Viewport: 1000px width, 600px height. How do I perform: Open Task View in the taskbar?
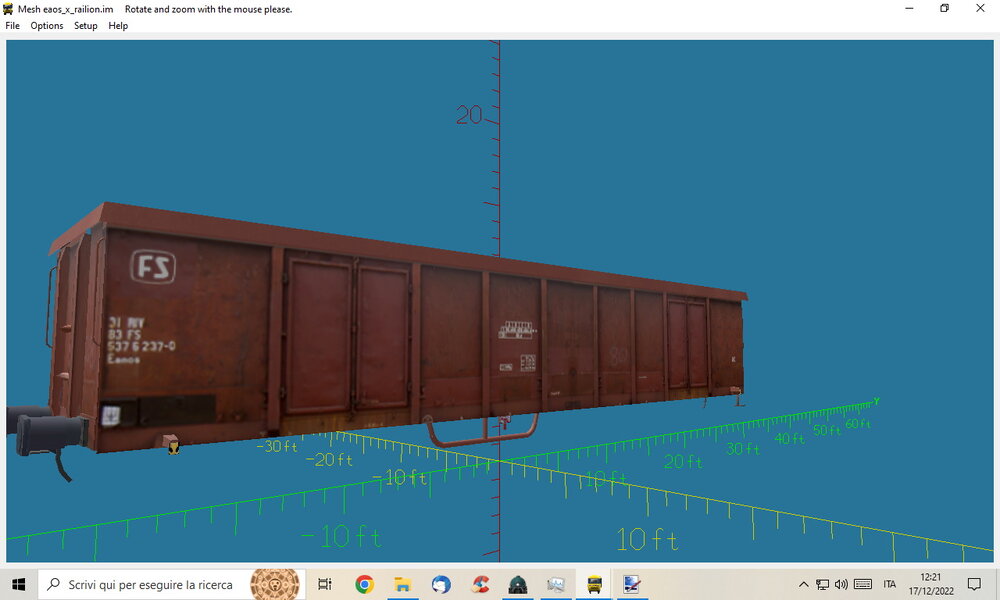[325, 584]
